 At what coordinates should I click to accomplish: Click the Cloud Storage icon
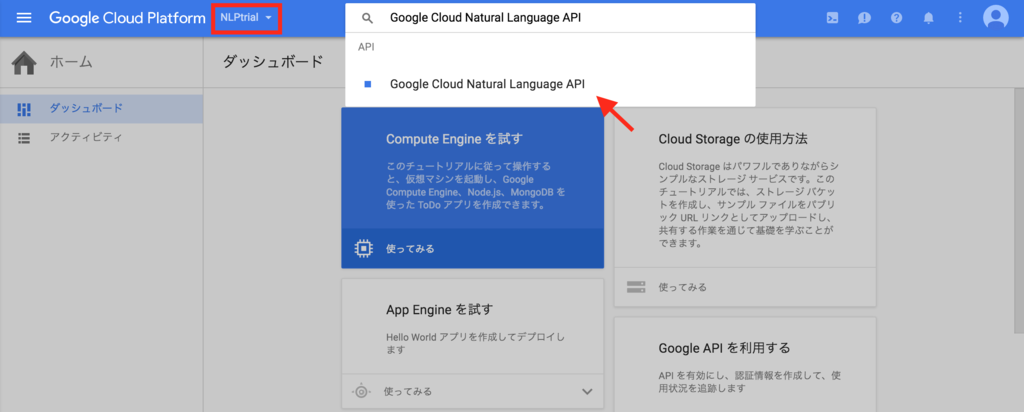click(x=635, y=287)
